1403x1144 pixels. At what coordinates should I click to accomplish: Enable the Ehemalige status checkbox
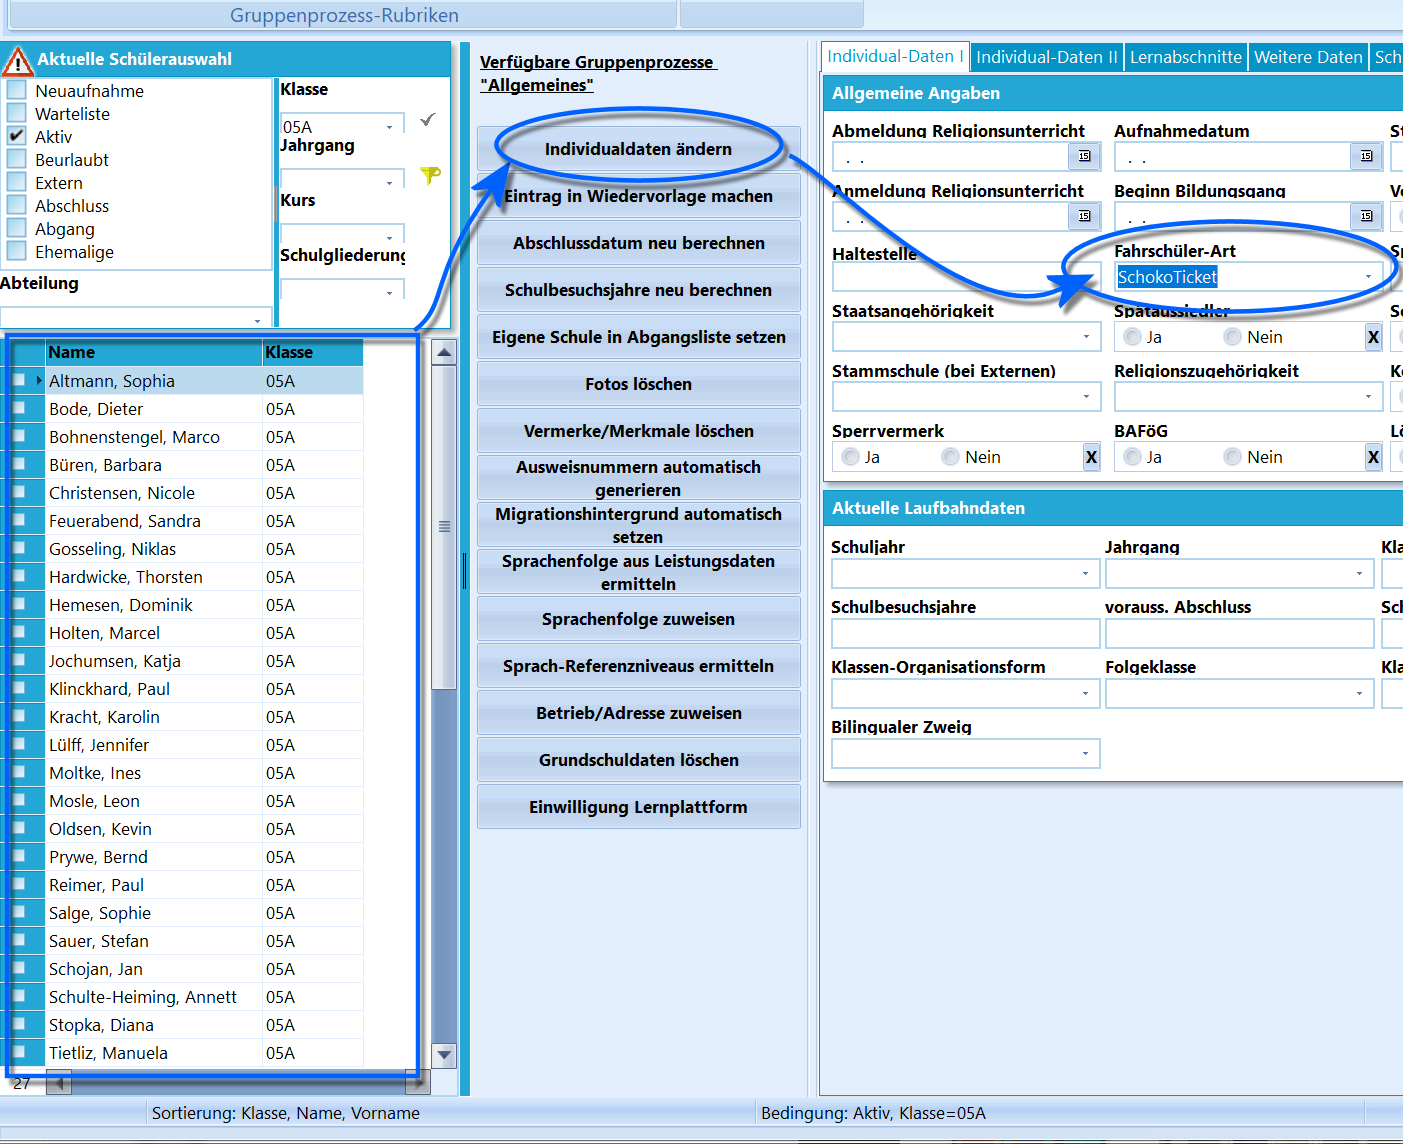tap(16, 251)
